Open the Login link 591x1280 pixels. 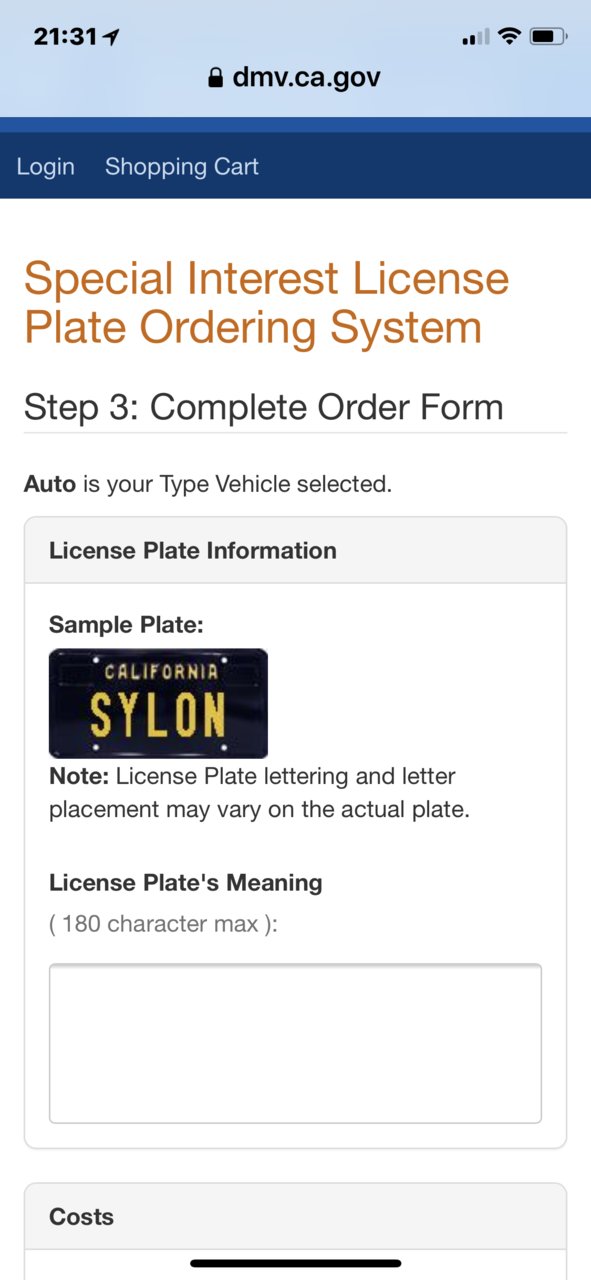pos(46,167)
